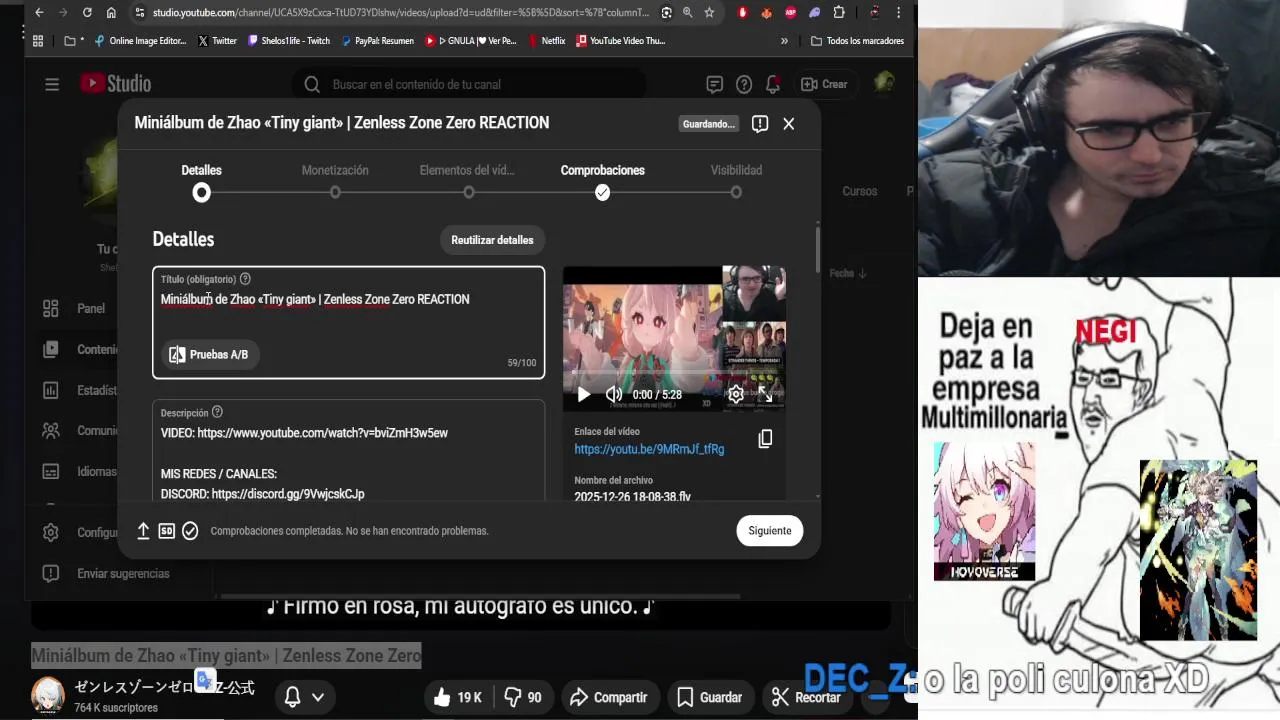Image resolution: width=1280 pixels, height=720 pixels.
Task: Open the feedback icon in dialog header
Action: tap(760, 124)
